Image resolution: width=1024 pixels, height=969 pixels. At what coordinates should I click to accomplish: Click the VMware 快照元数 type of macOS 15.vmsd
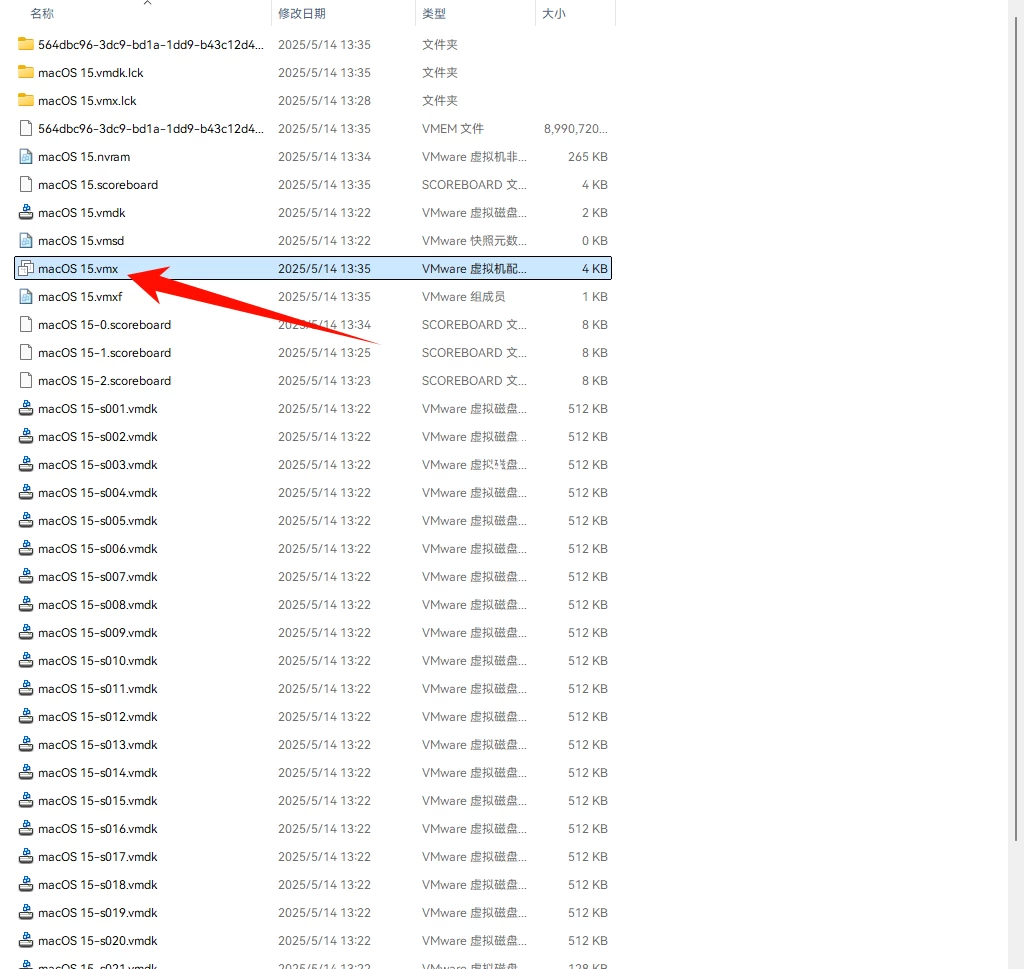click(x=474, y=241)
